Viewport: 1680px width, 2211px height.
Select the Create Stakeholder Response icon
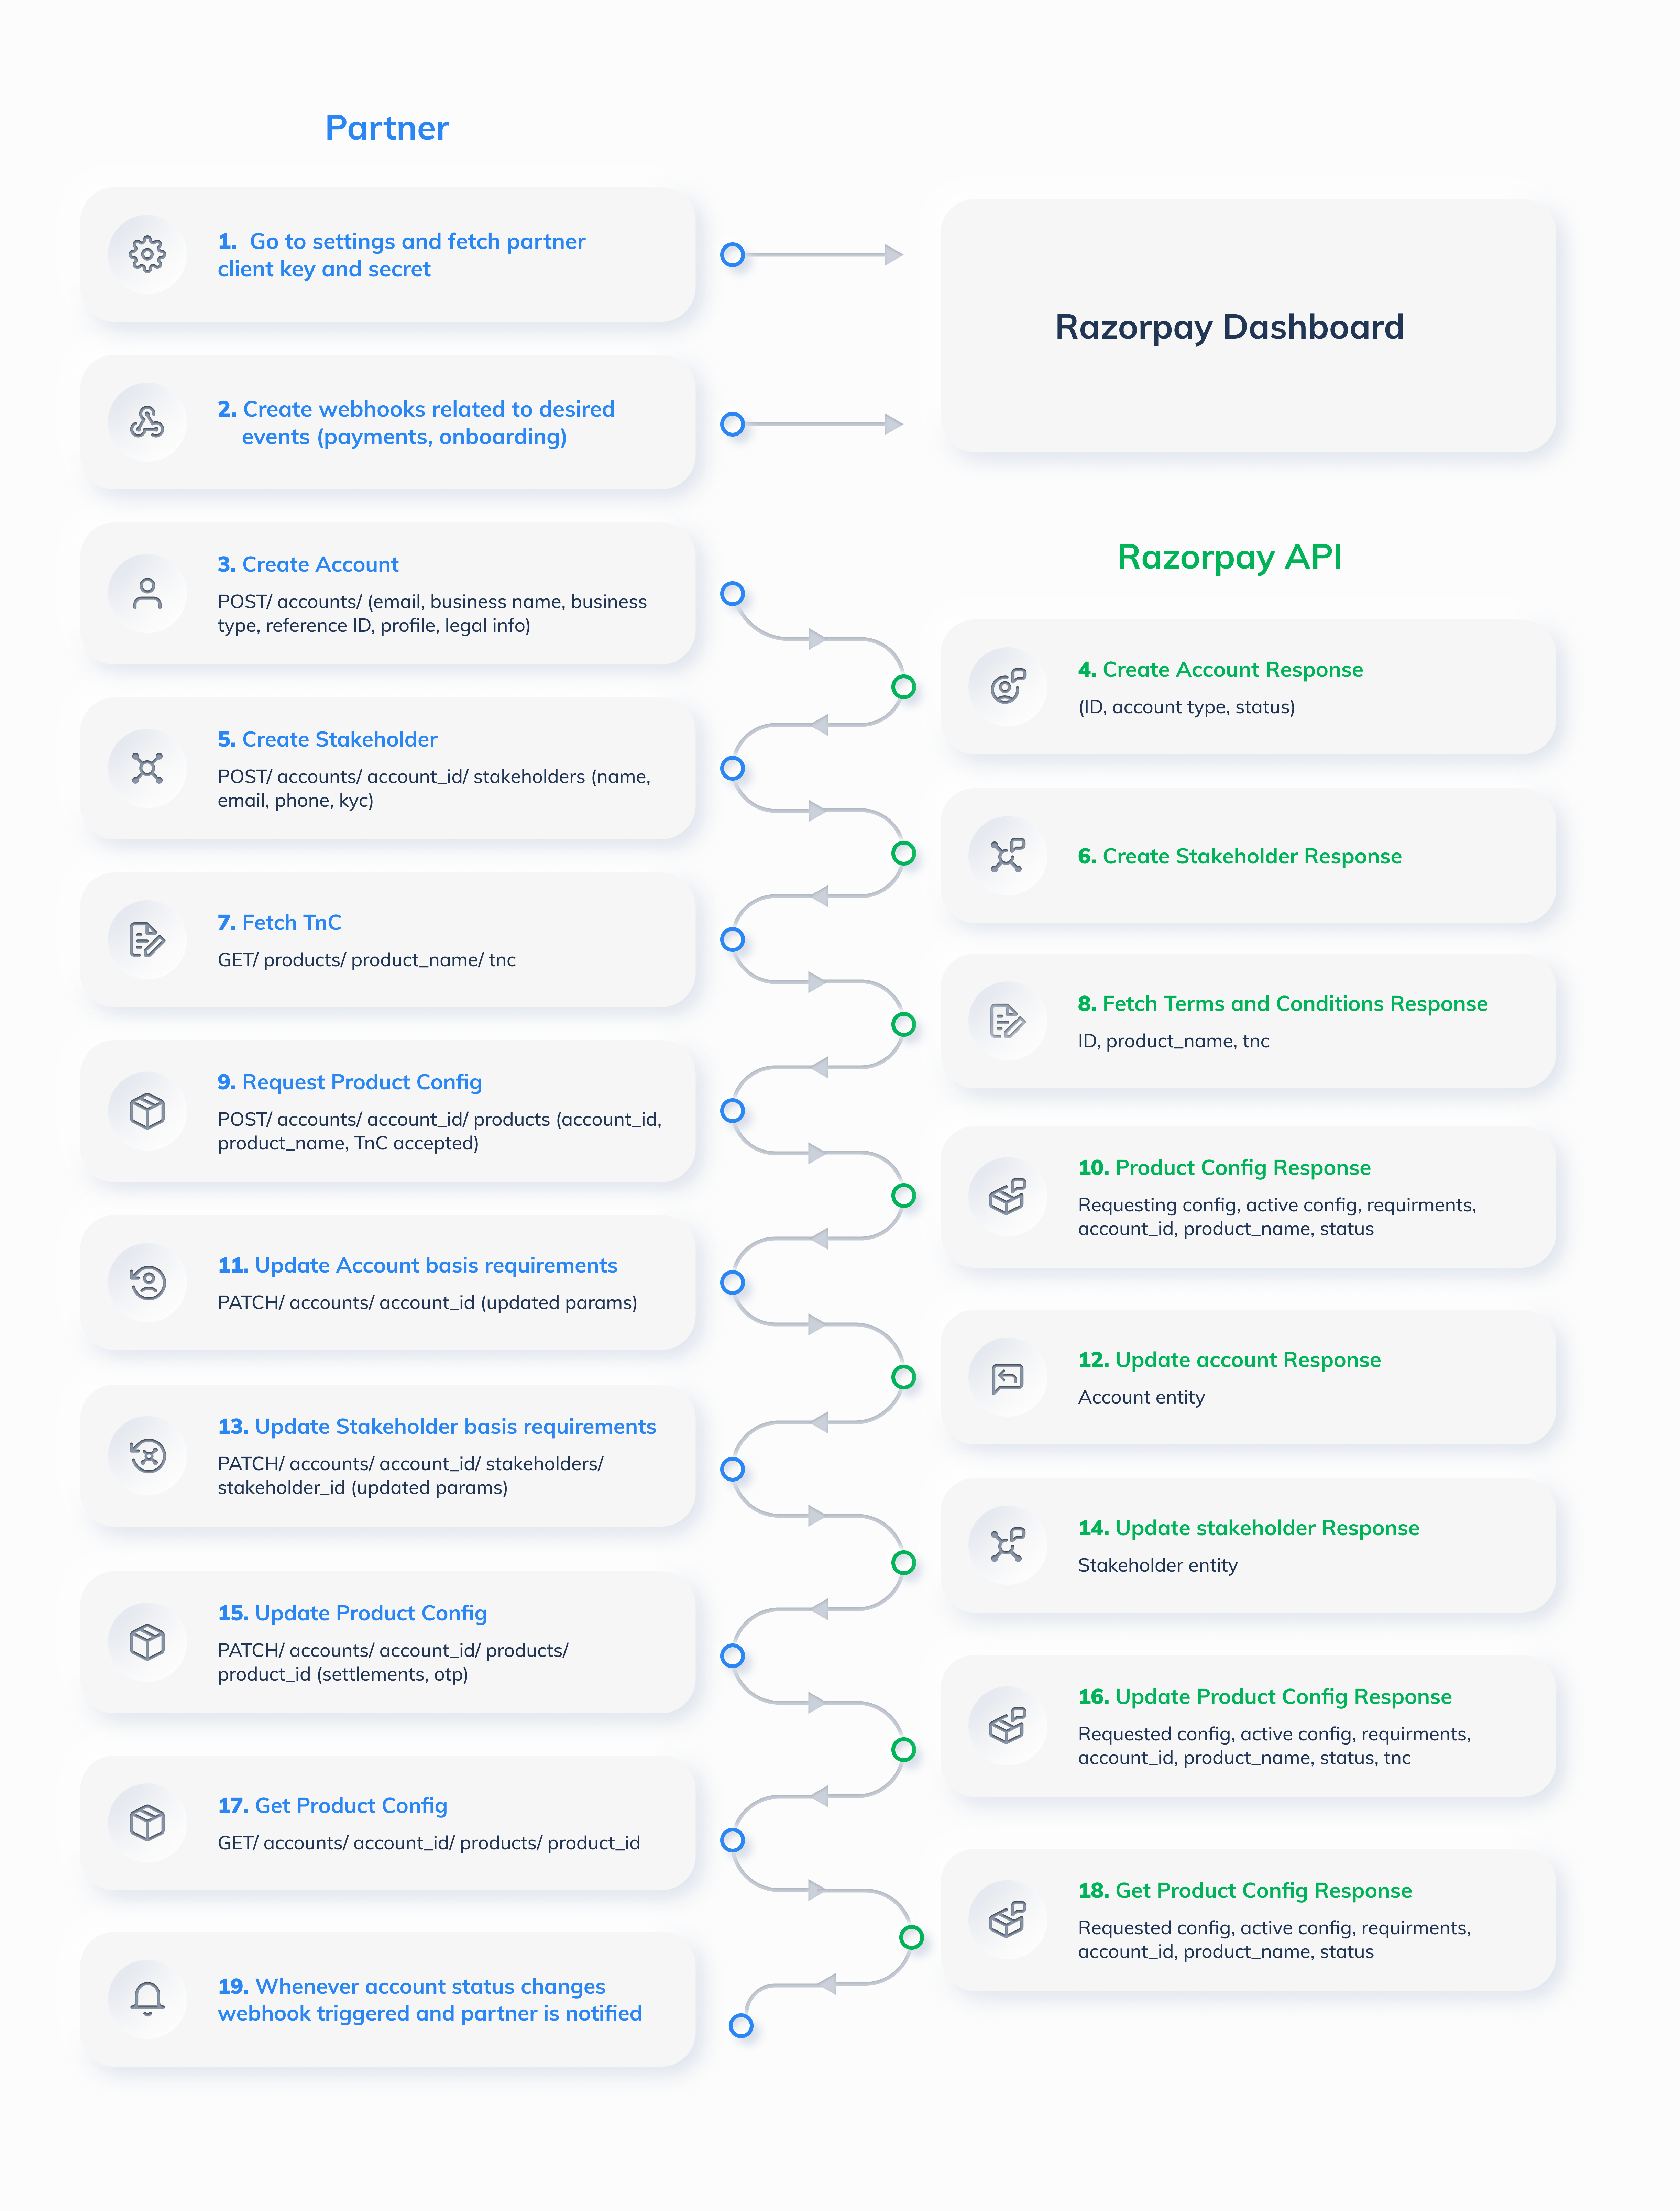coord(1008,855)
